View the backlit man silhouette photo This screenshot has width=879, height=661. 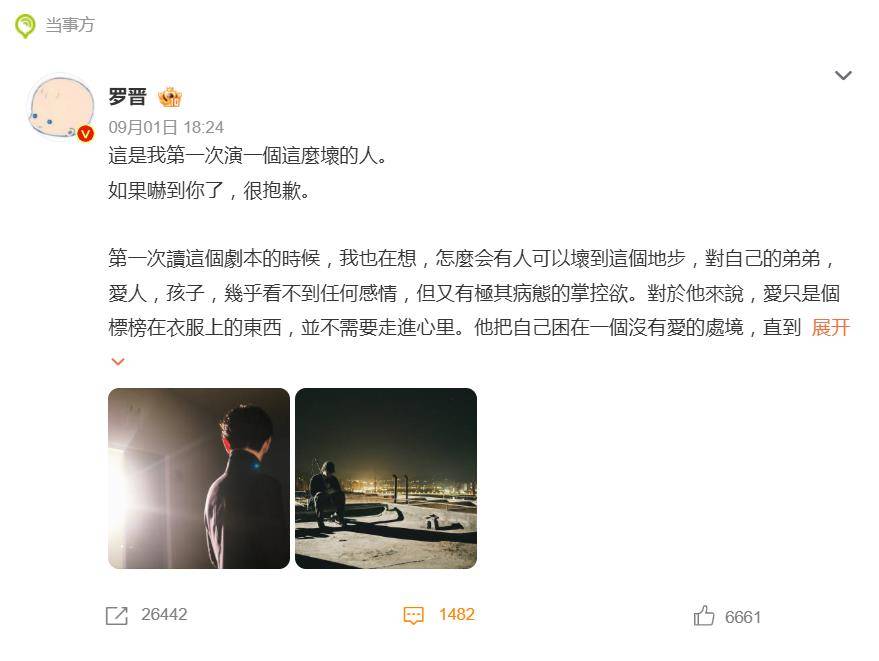pos(199,478)
